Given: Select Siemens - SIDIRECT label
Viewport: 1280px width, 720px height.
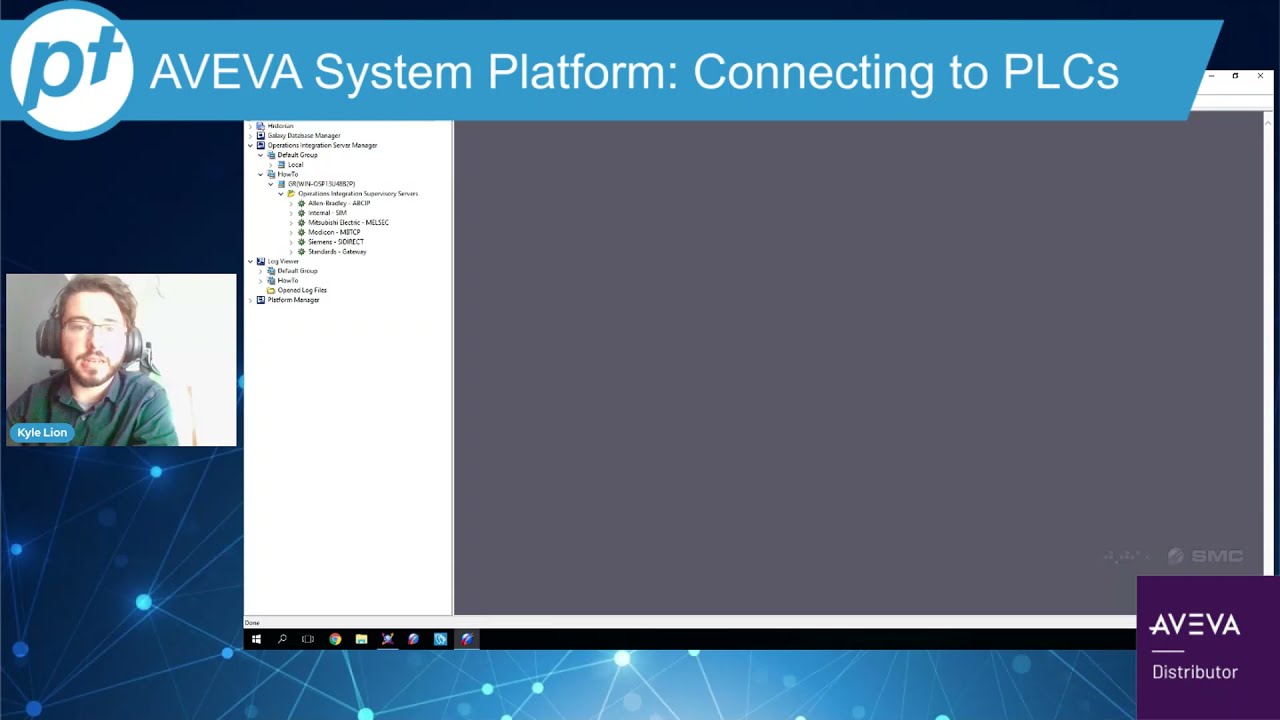Looking at the screenshot, I should pos(336,242).
